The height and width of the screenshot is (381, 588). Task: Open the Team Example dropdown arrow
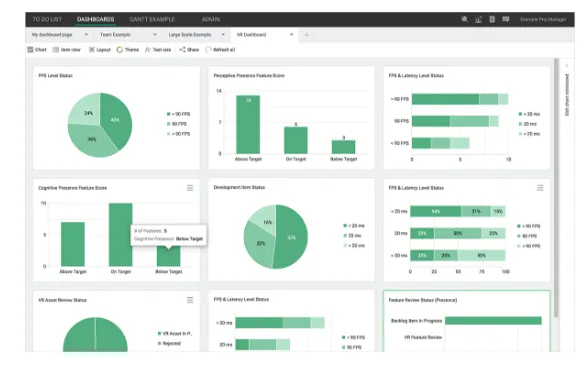(154, 34)
